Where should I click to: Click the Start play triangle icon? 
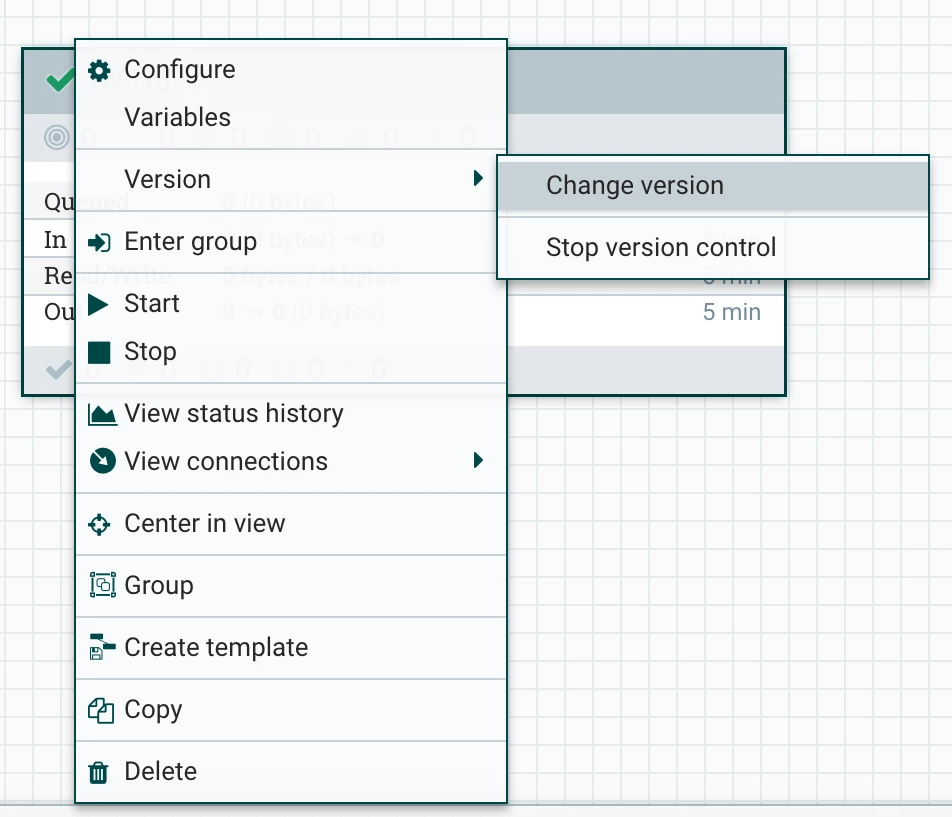(x=98, y=304)
